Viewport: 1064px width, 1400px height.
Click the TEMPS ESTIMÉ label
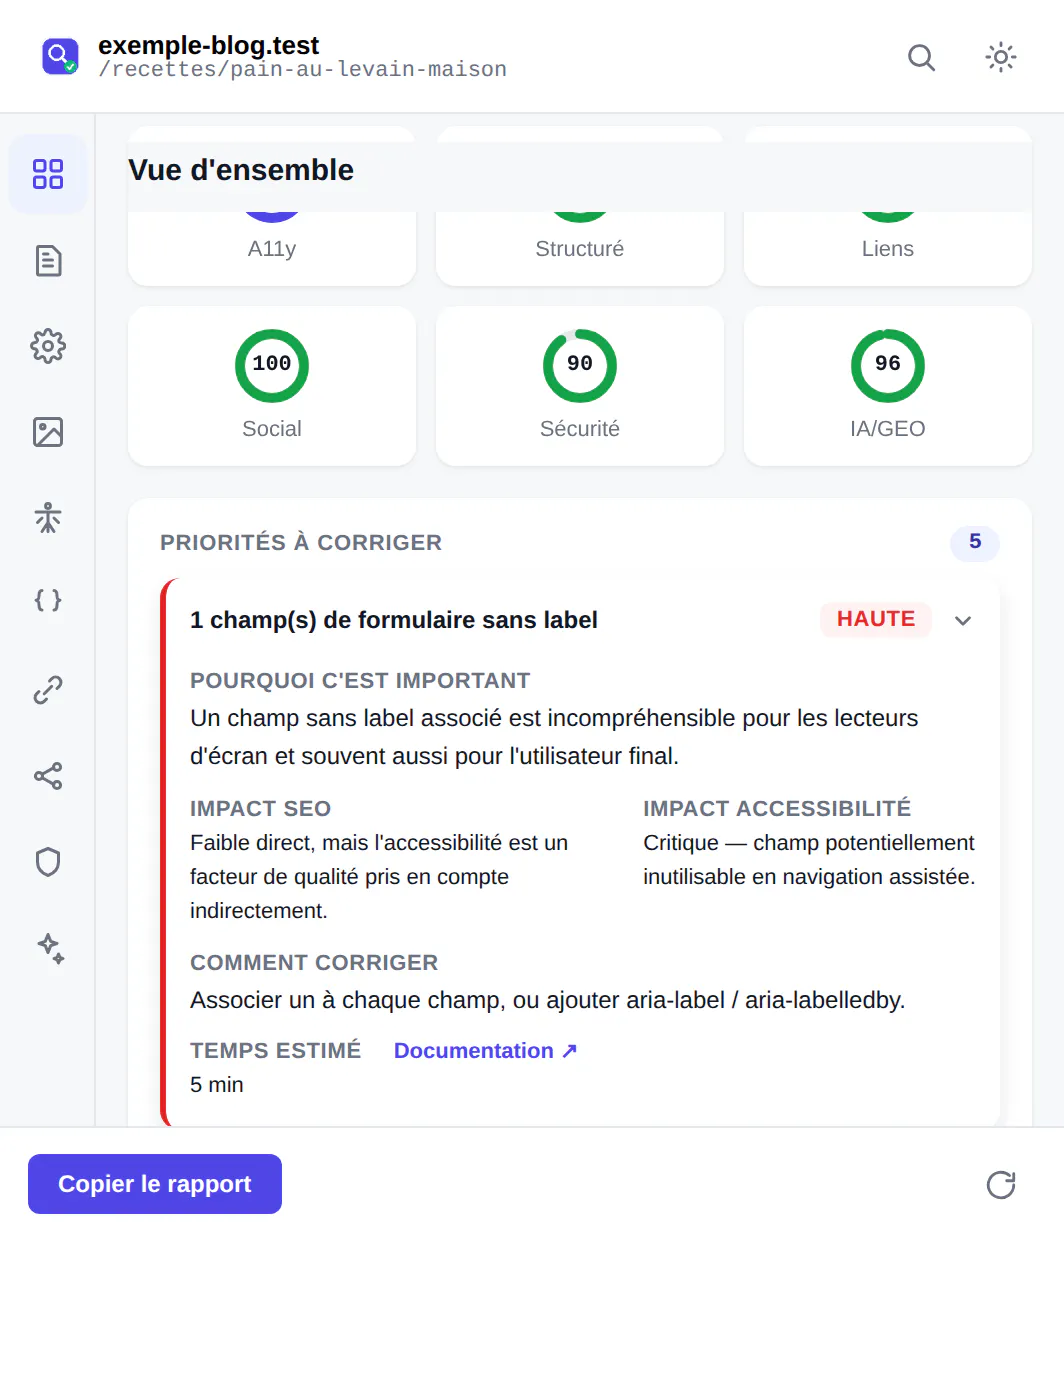pos(275,1050)
